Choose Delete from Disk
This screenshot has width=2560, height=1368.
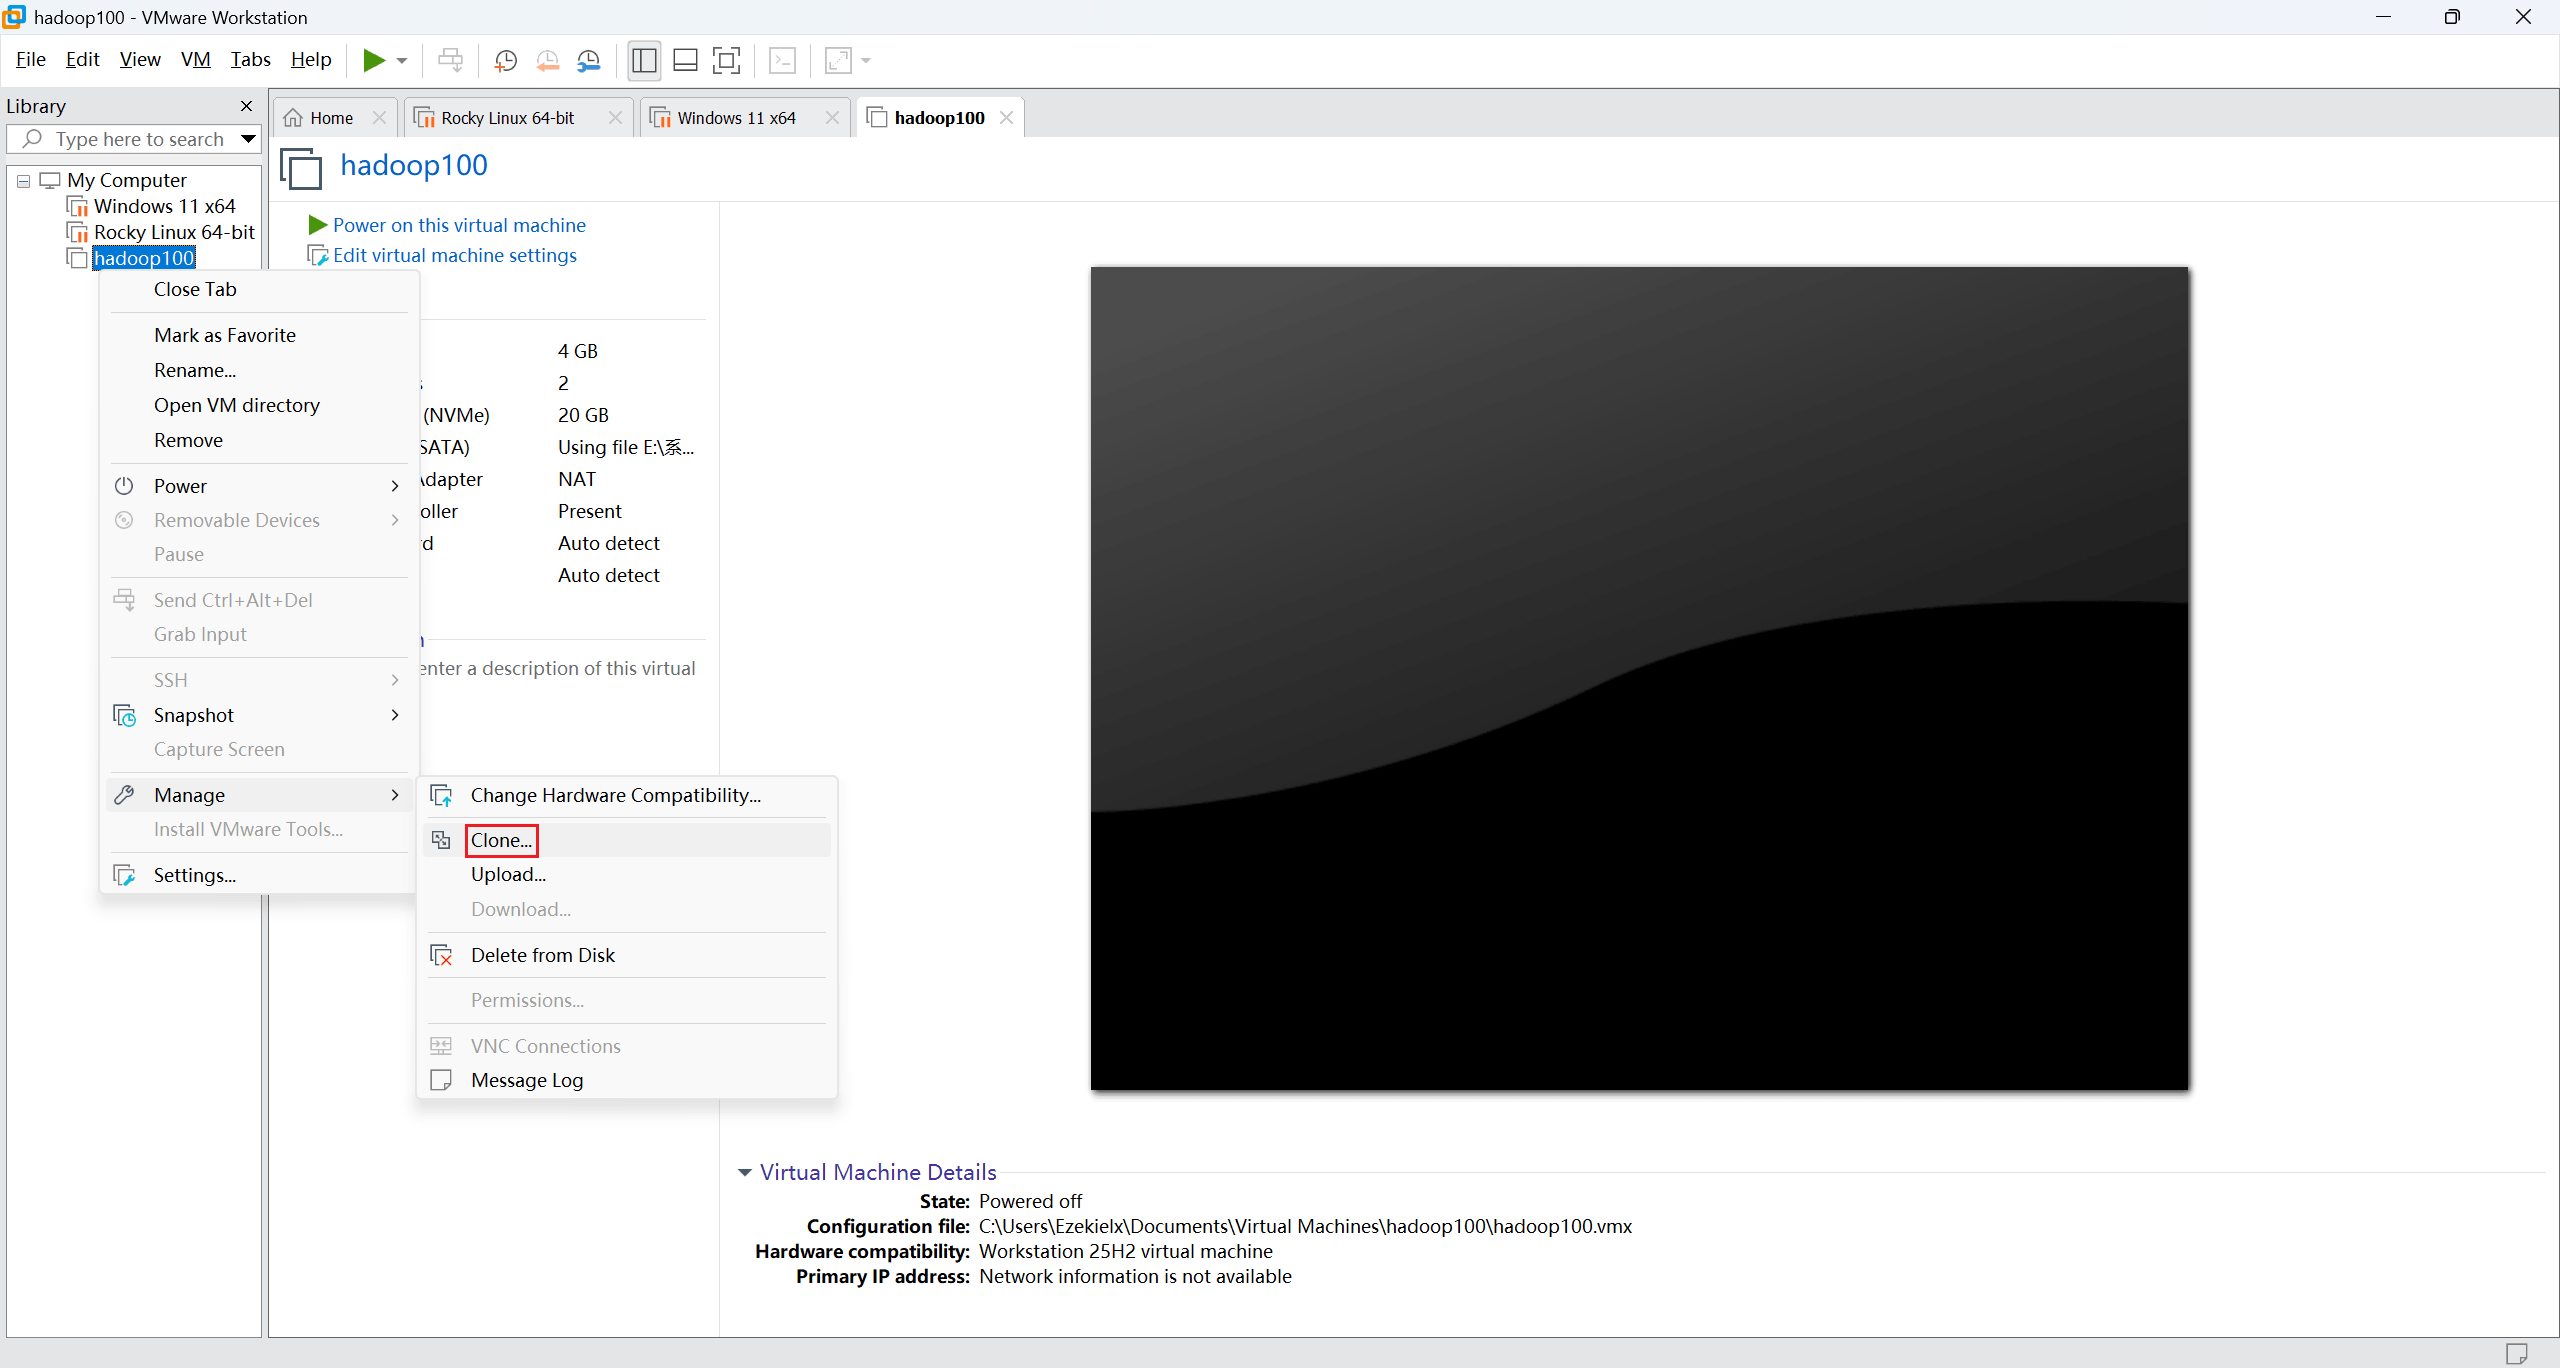coord(628,956)
